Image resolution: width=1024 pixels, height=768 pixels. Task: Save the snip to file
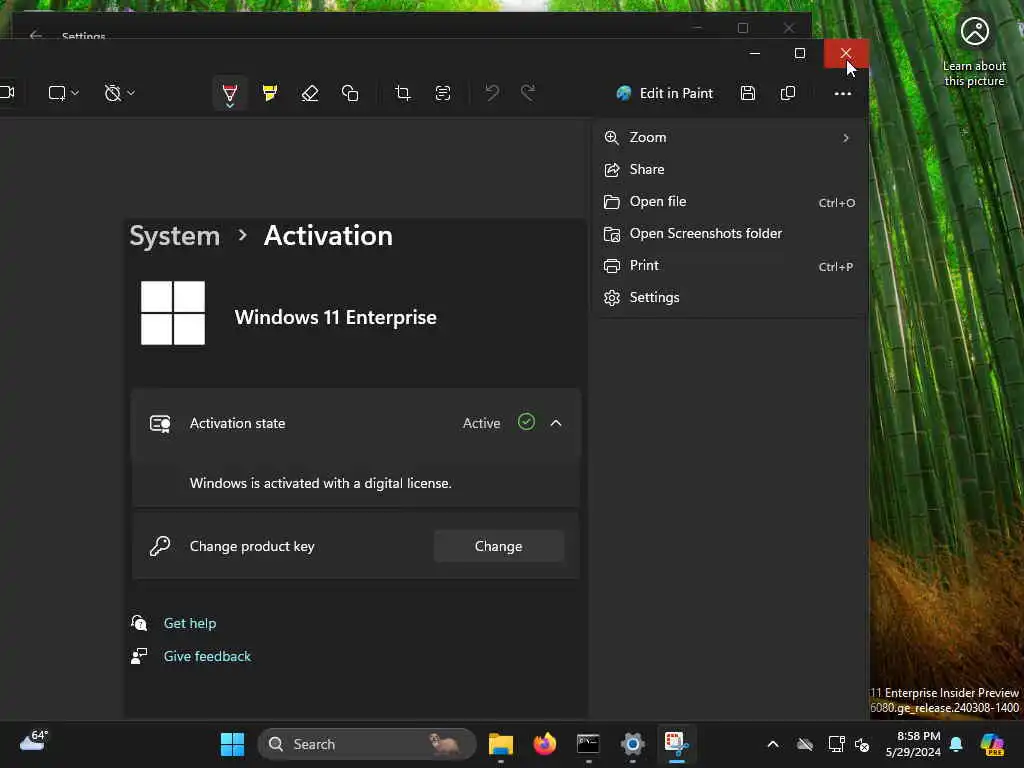point(748,93)
